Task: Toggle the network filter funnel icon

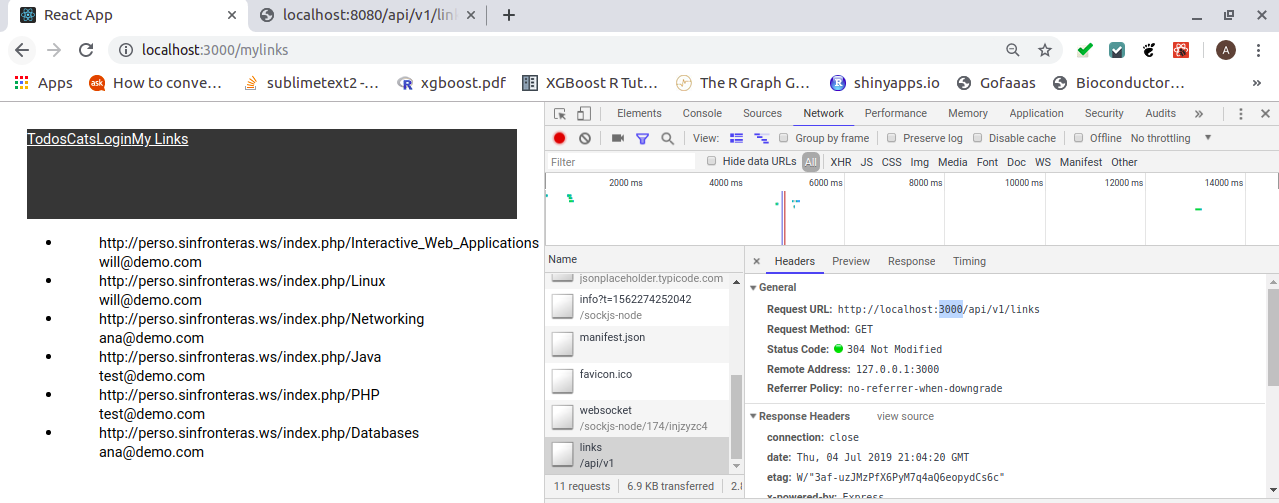Action: click(642, 138)
